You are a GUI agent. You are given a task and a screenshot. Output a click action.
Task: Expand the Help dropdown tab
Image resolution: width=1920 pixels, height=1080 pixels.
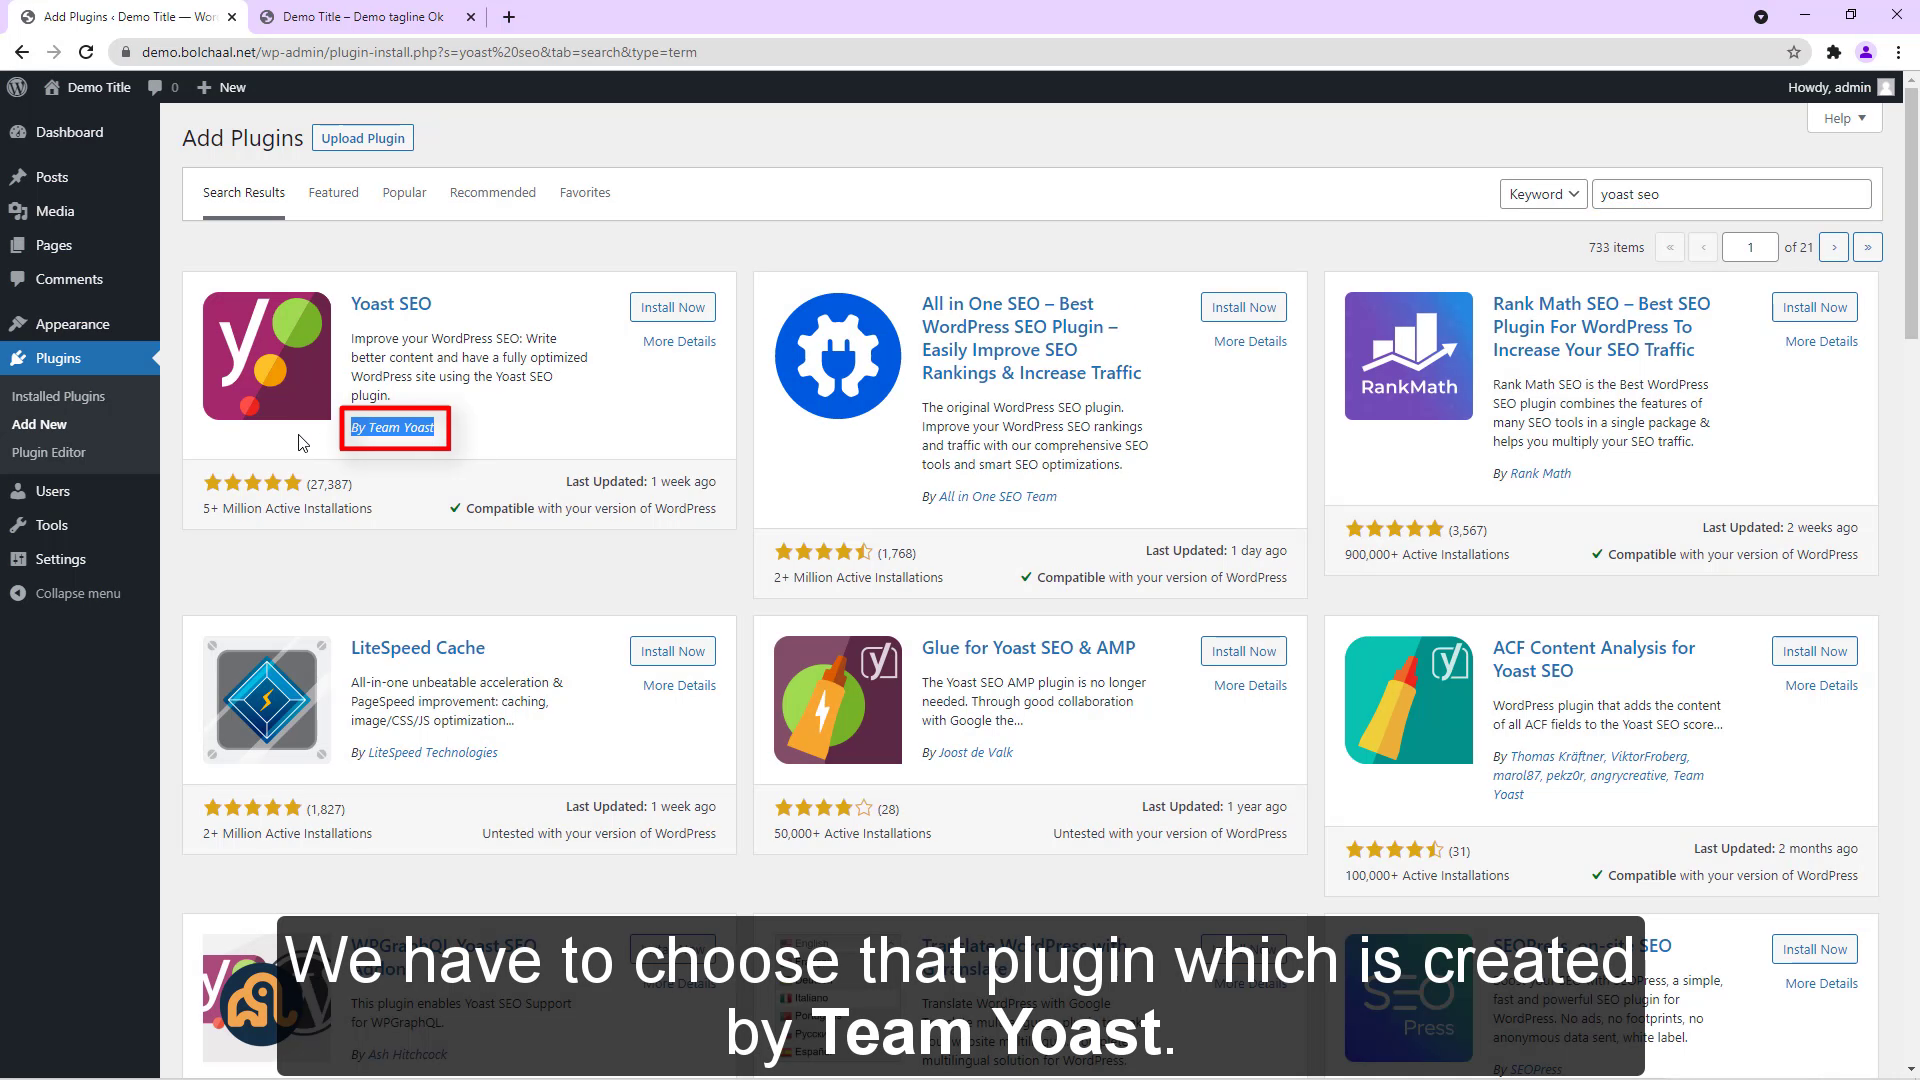1845,118
